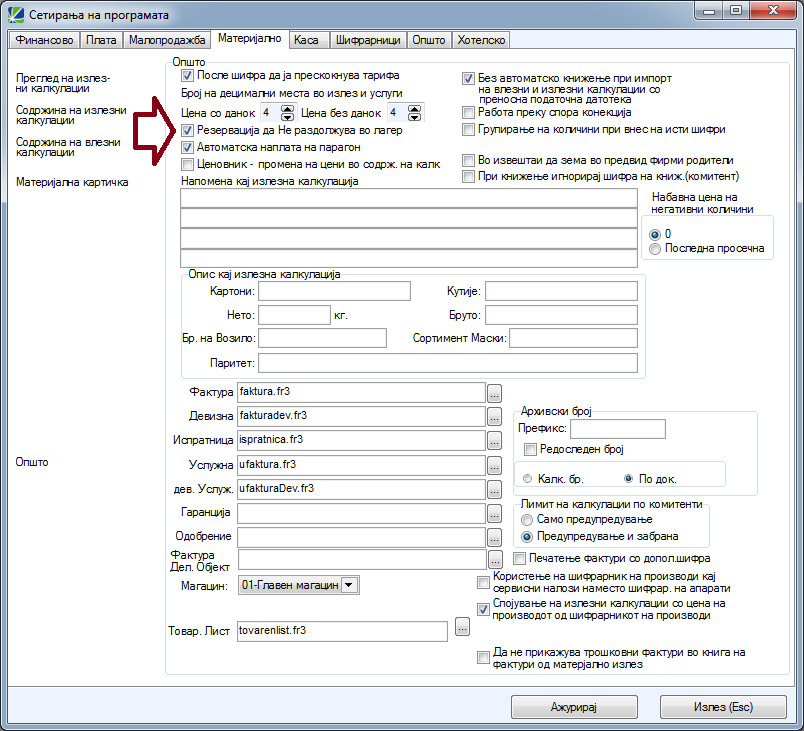Open 'Содржина на излезни калкулации' section
This screenshot has width=804, height=731.
point(71,115)
